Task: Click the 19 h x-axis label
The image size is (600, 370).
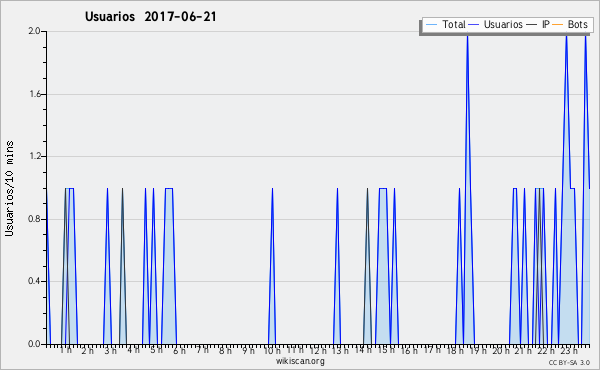Action: [x=478, y=350]
